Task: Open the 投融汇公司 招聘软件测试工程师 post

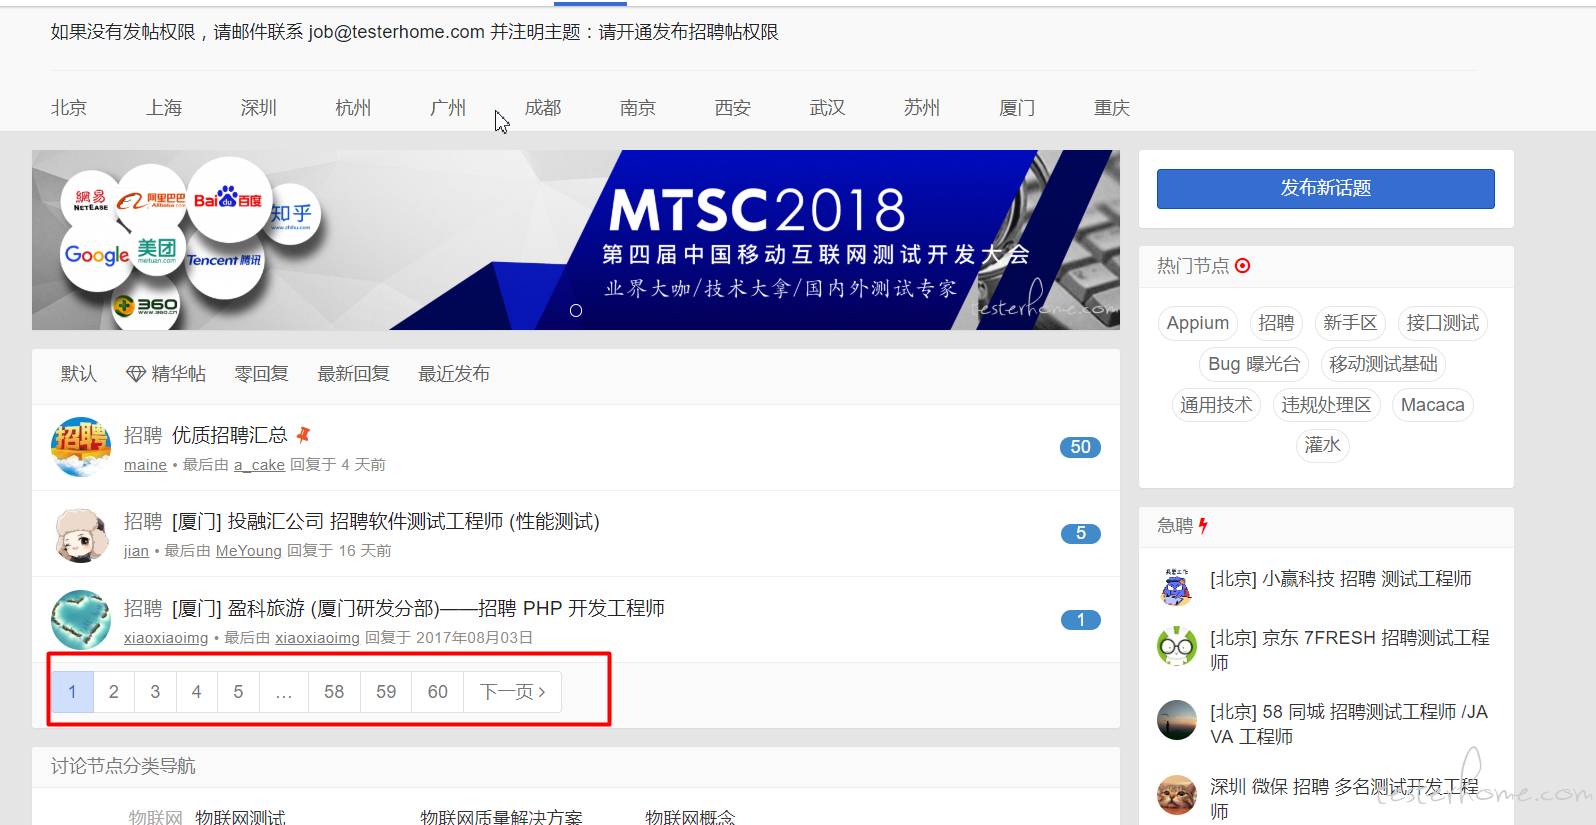Action: click(386, 521)
